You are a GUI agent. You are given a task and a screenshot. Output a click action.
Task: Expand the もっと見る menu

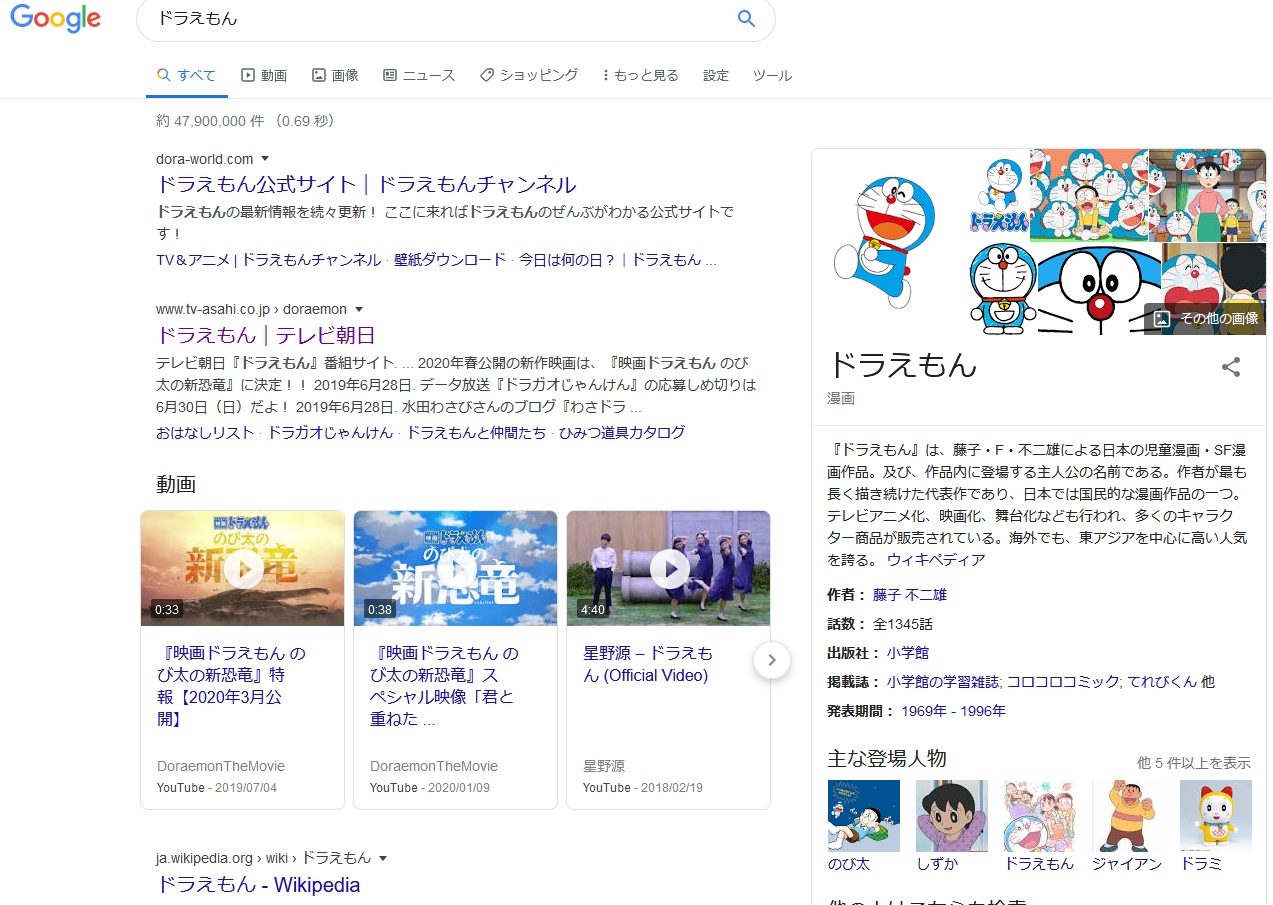[640, 75]
